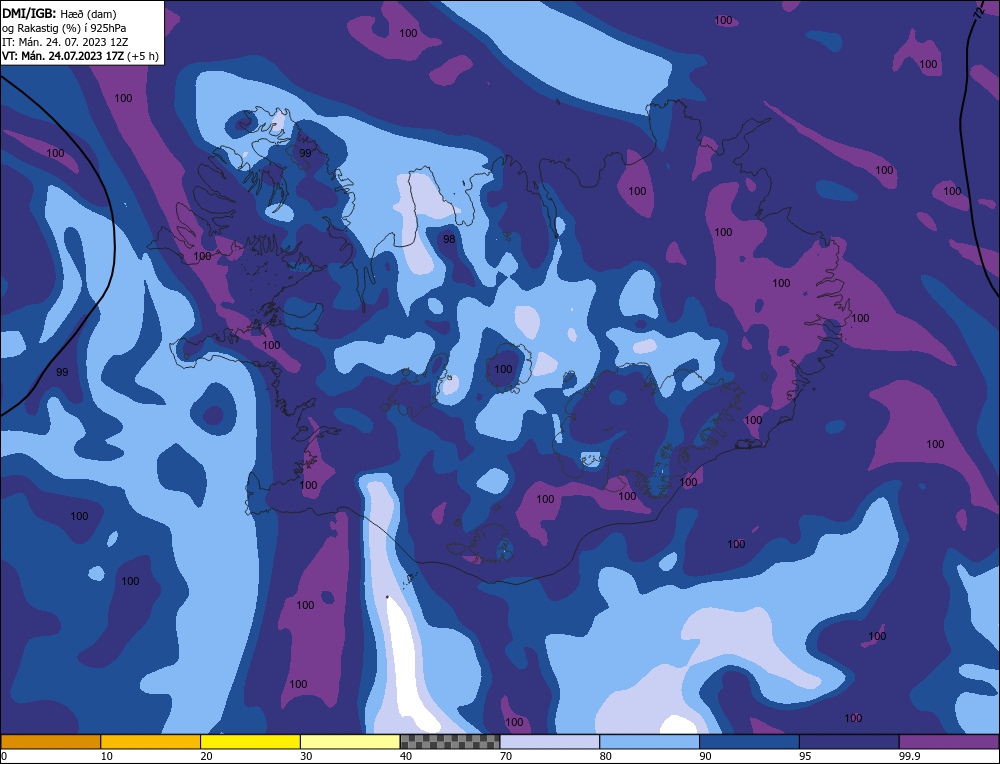Click the dark indigo 95–99.9 legend swatch
Screen dimensions: 1000x764
point(849,741)
